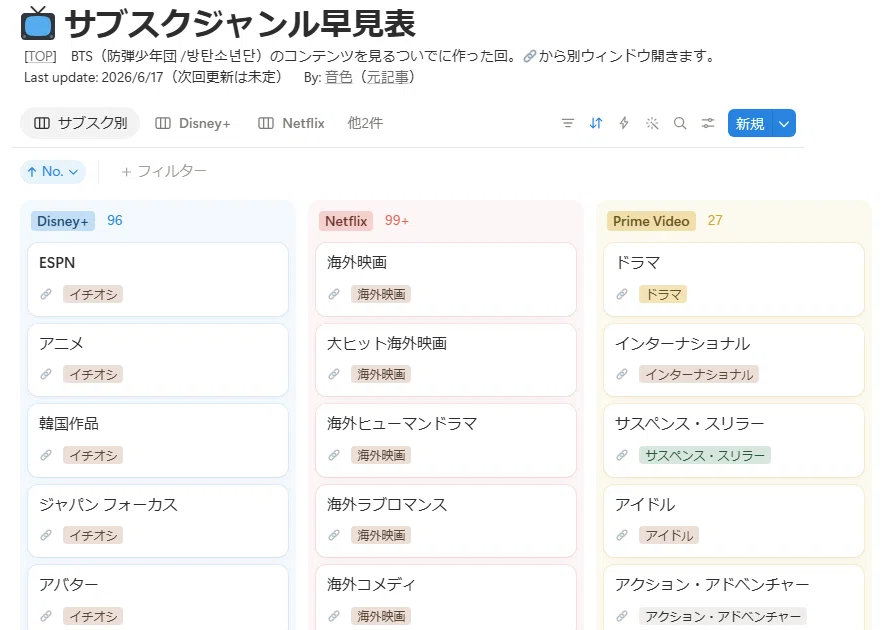Open the ESPN card
The width and height of the screenshot is (881, 630).
click(x=158, y=279)
